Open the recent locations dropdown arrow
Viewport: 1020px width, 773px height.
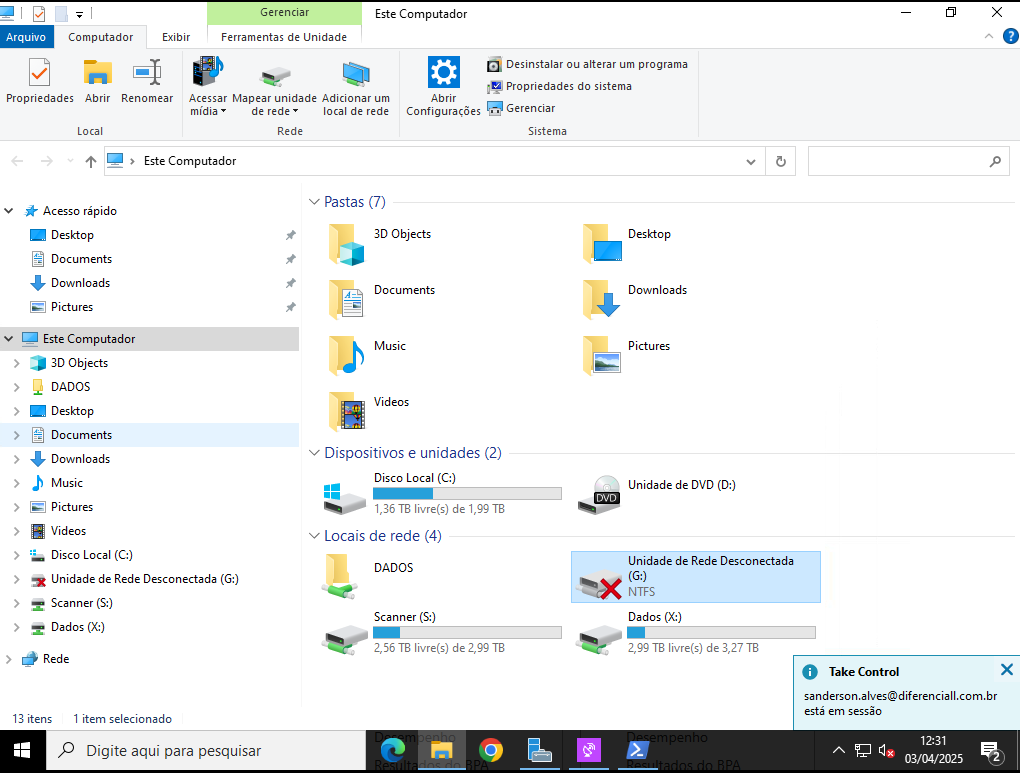(x=70, y=161)
